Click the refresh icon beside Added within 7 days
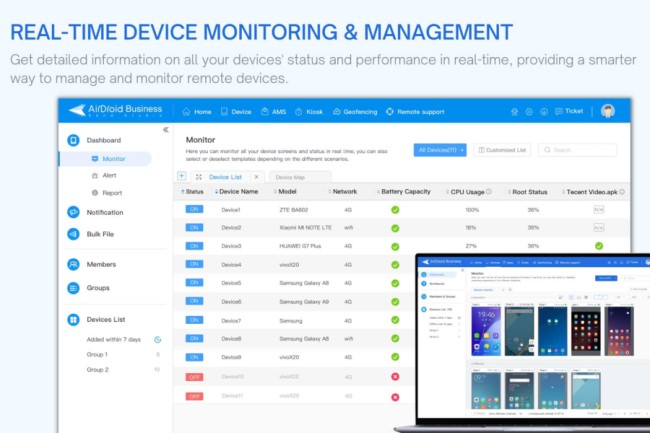 (x=158, y=340)
